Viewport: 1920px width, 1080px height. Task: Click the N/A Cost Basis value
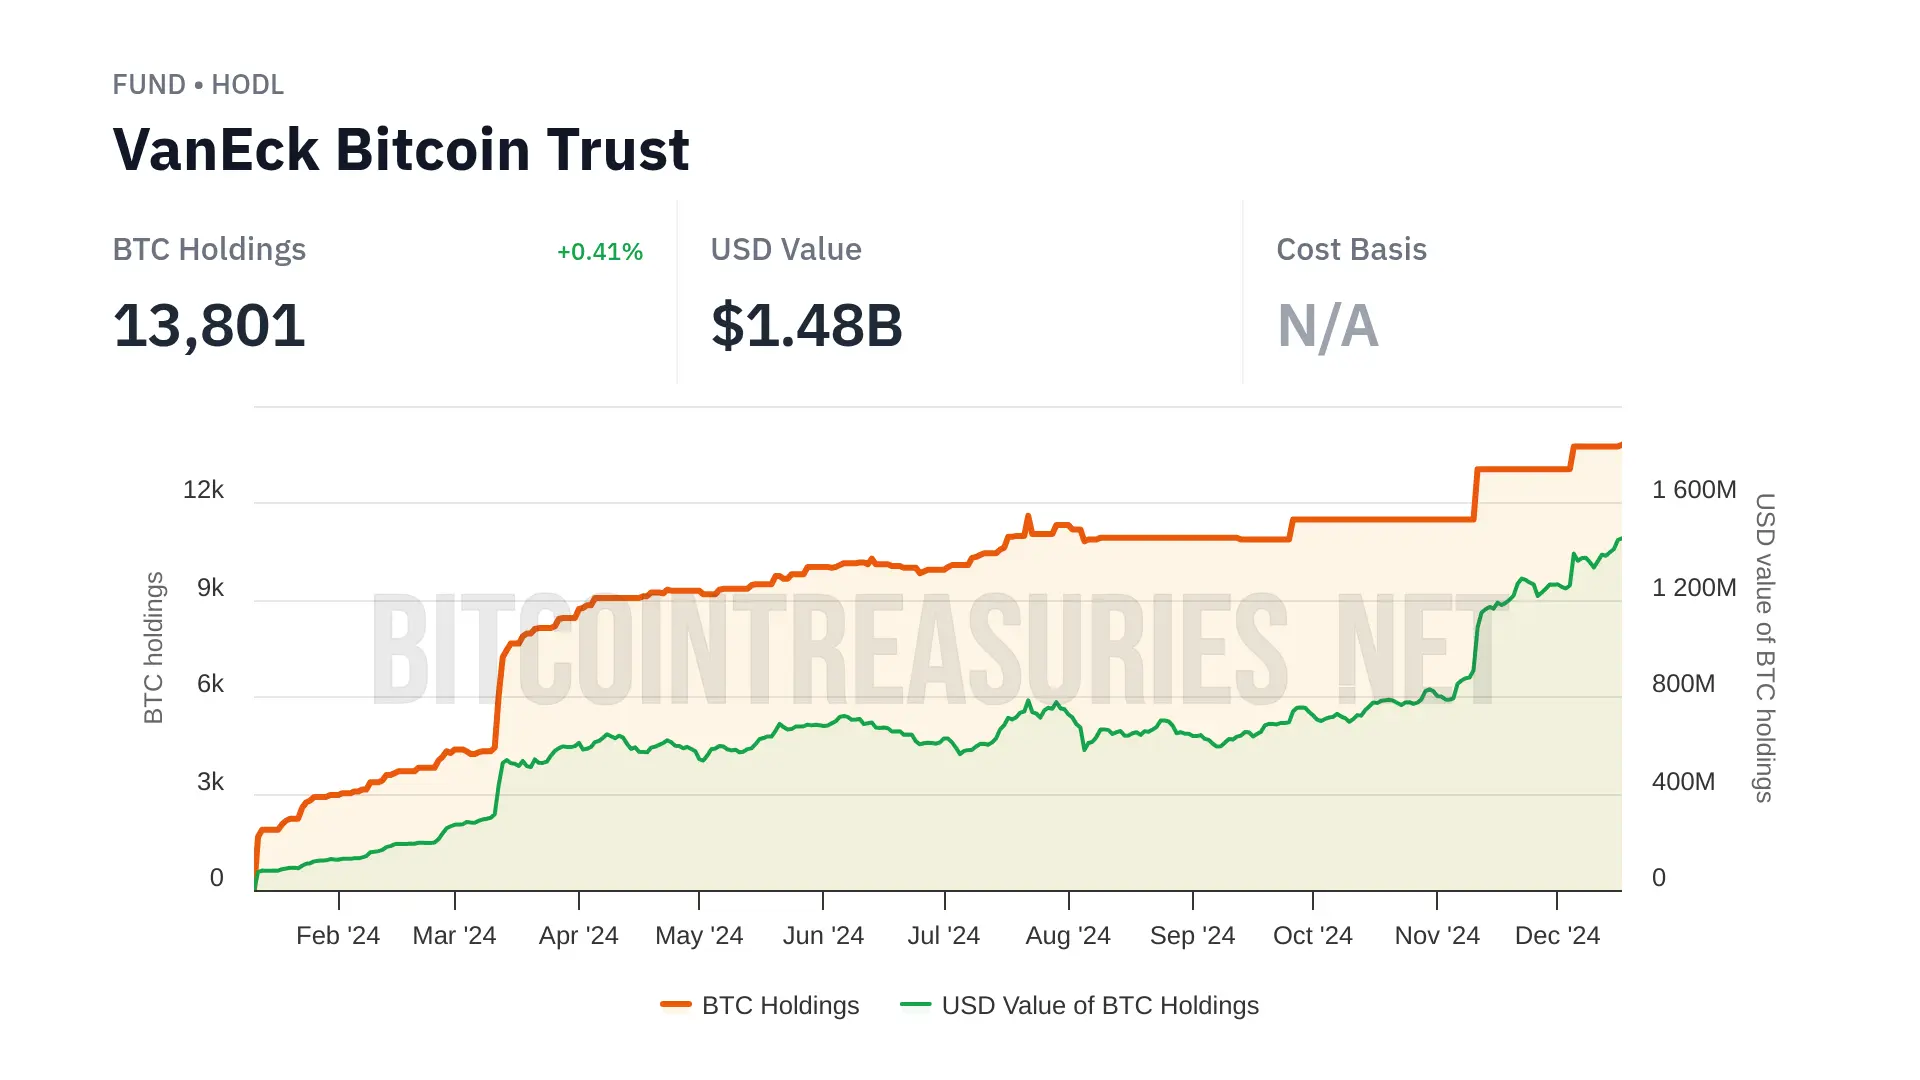[x=1327, y=326]
